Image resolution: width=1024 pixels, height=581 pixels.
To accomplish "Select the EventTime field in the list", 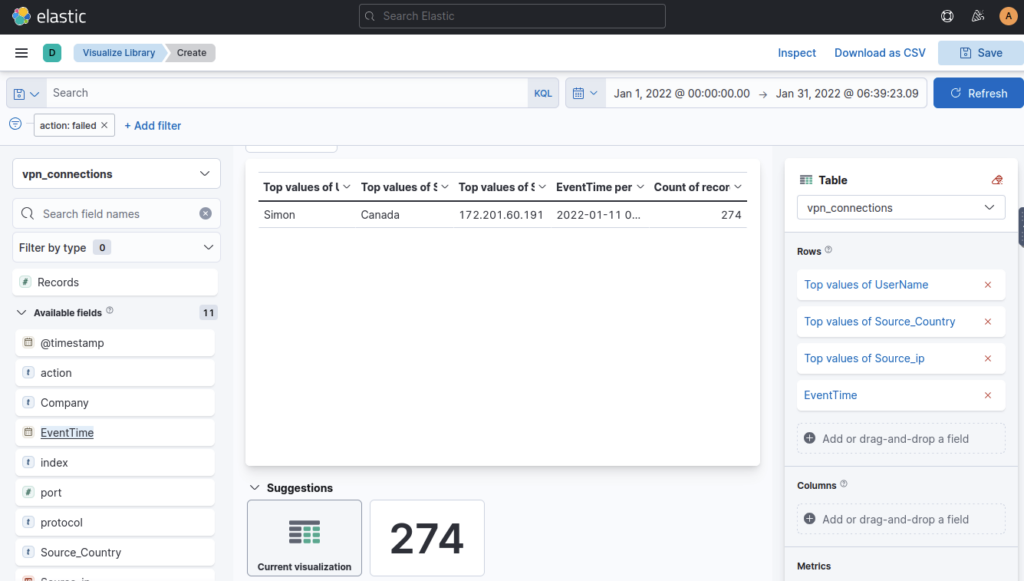I will click(115, 432).
